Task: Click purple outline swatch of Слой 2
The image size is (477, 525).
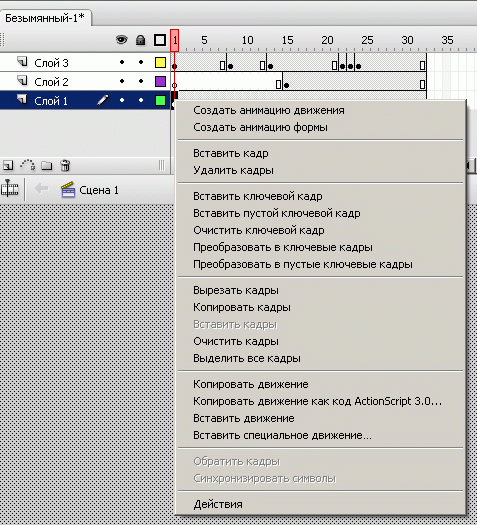Action: click(160, 81)
